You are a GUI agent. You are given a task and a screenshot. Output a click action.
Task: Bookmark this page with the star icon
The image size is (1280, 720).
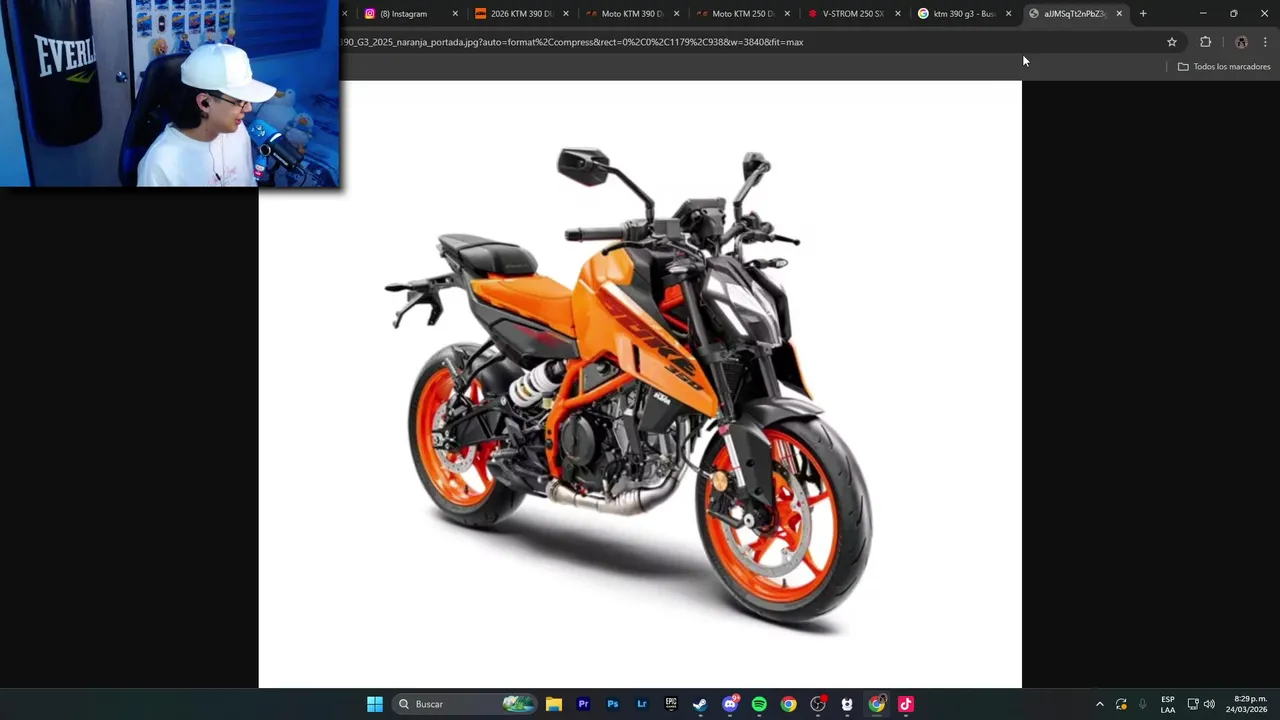pos(1172,42)
